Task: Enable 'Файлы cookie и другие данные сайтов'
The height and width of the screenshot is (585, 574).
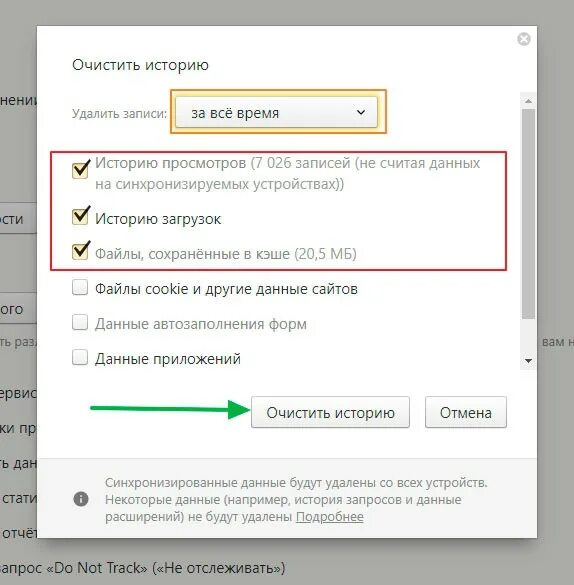Action: pos(80,288)
